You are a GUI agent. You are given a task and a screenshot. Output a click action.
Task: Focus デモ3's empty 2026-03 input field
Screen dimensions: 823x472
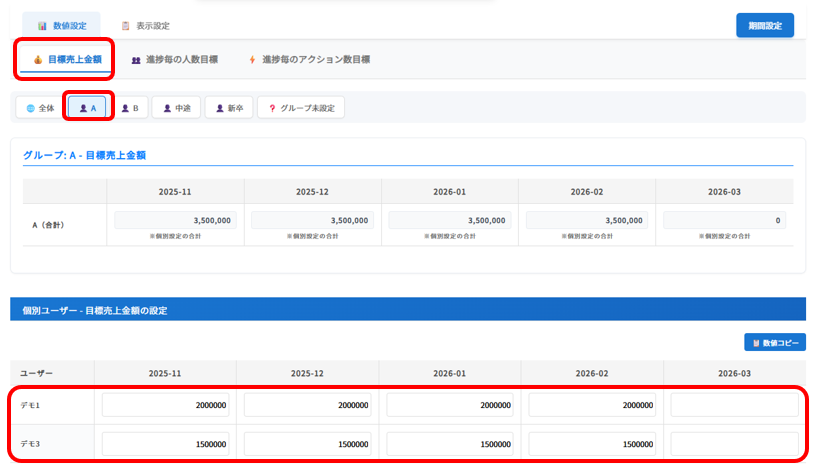pos(734,443)
